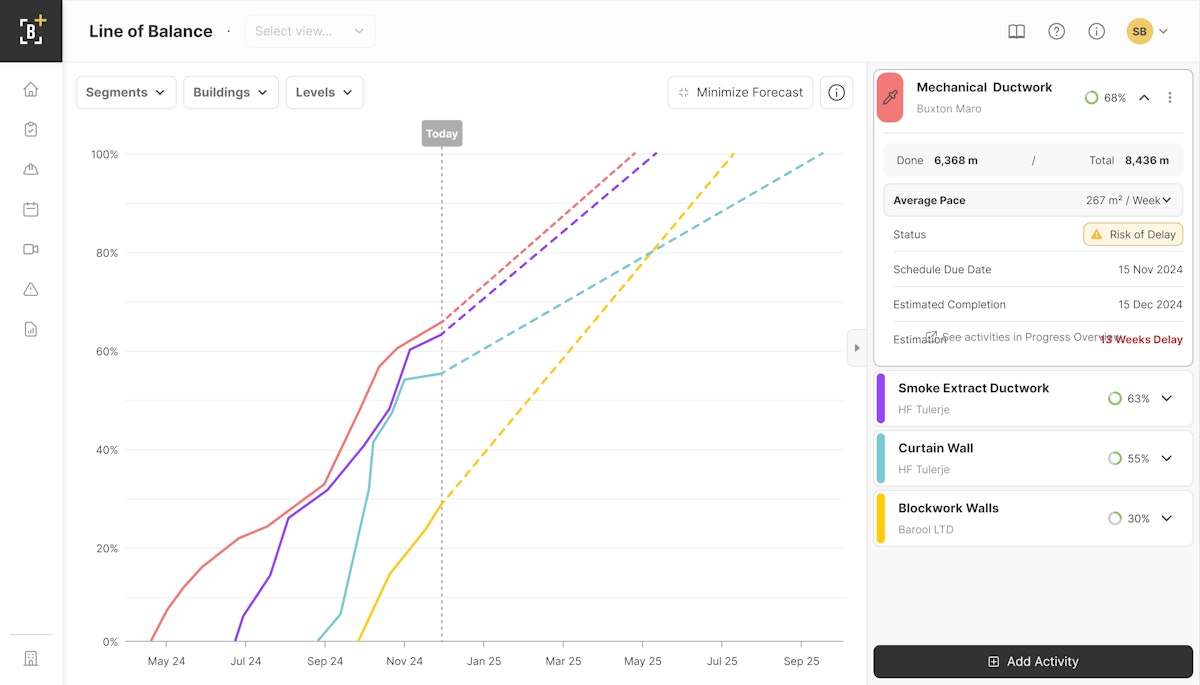Screen dimensions: 1200x685
Task: Open the reports chart icon in sidebar
Action: [x=31, y=329]
